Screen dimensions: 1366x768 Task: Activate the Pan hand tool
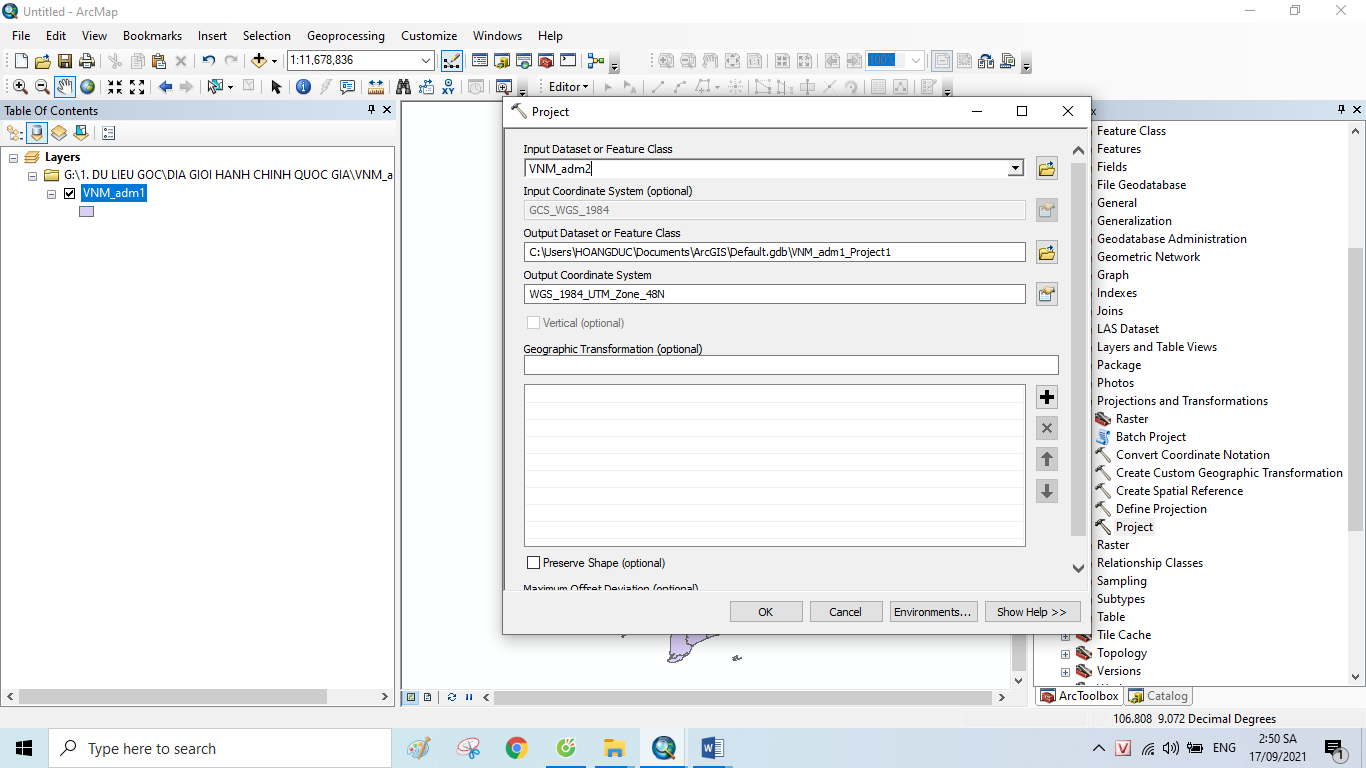(65, 87)
